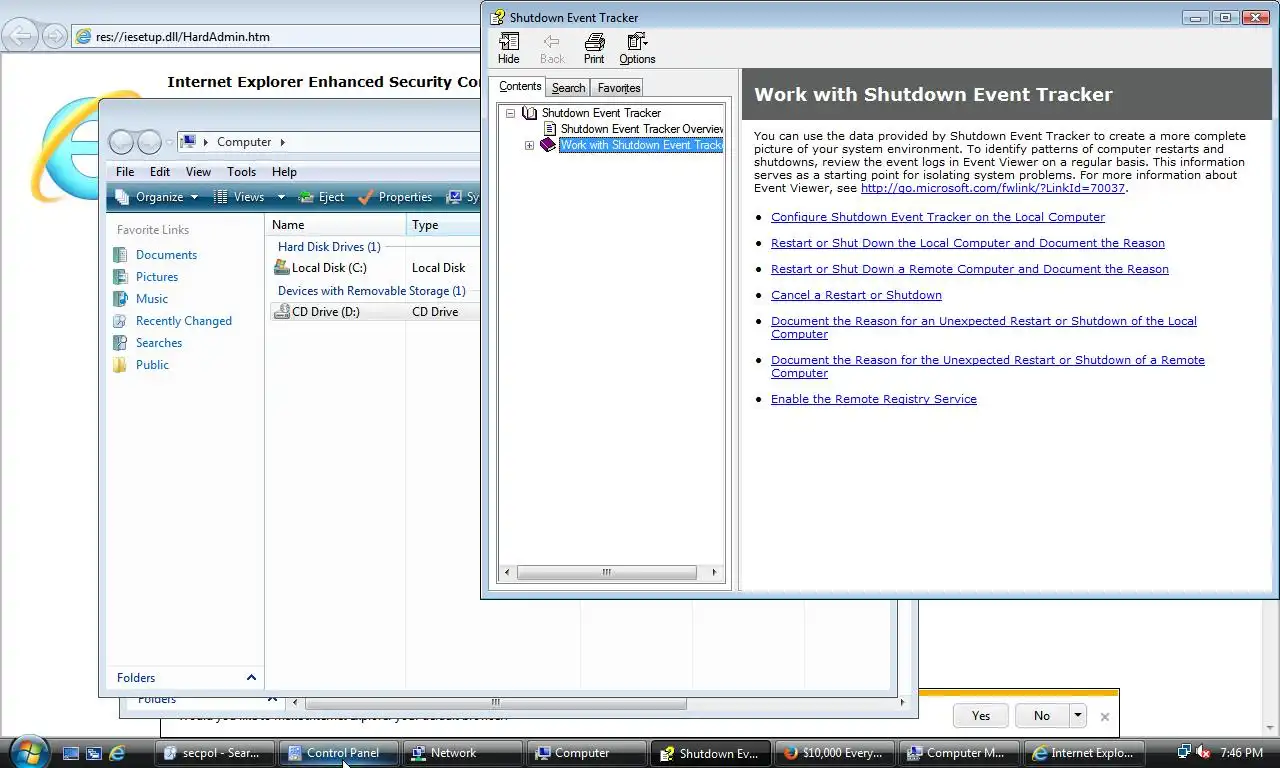This screenshot has width=1280, height=768.
Task: Print the current help topic
Action: click(x=594, y=48)
